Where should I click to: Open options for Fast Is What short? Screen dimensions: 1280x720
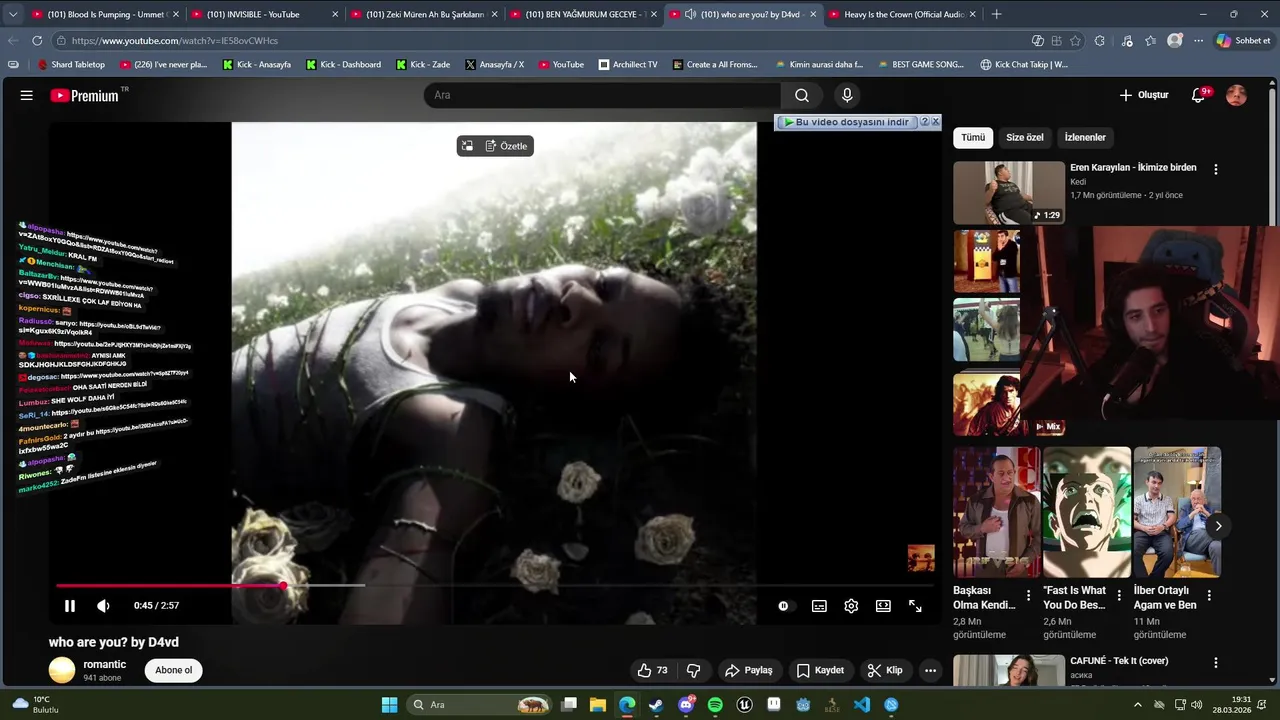point(1119,595)
